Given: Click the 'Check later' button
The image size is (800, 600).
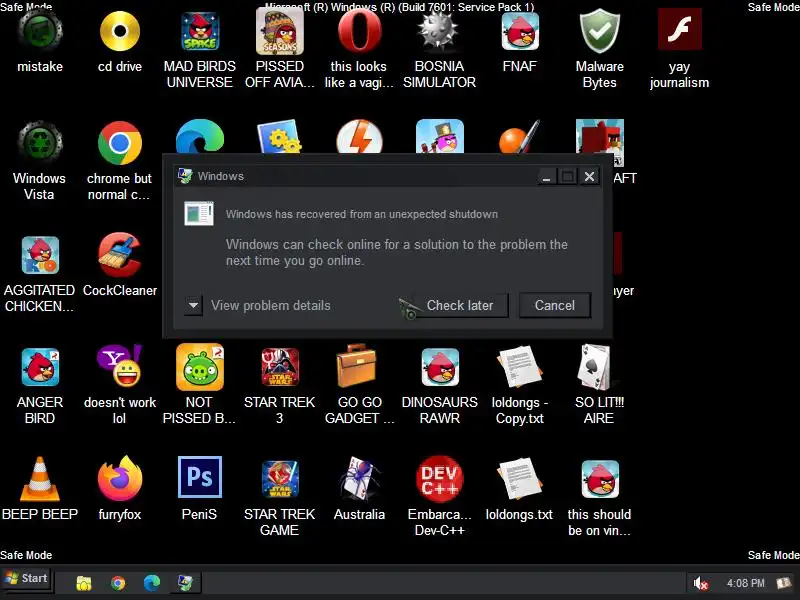Looking at the screenshot, I should click(x=460, y=305).
